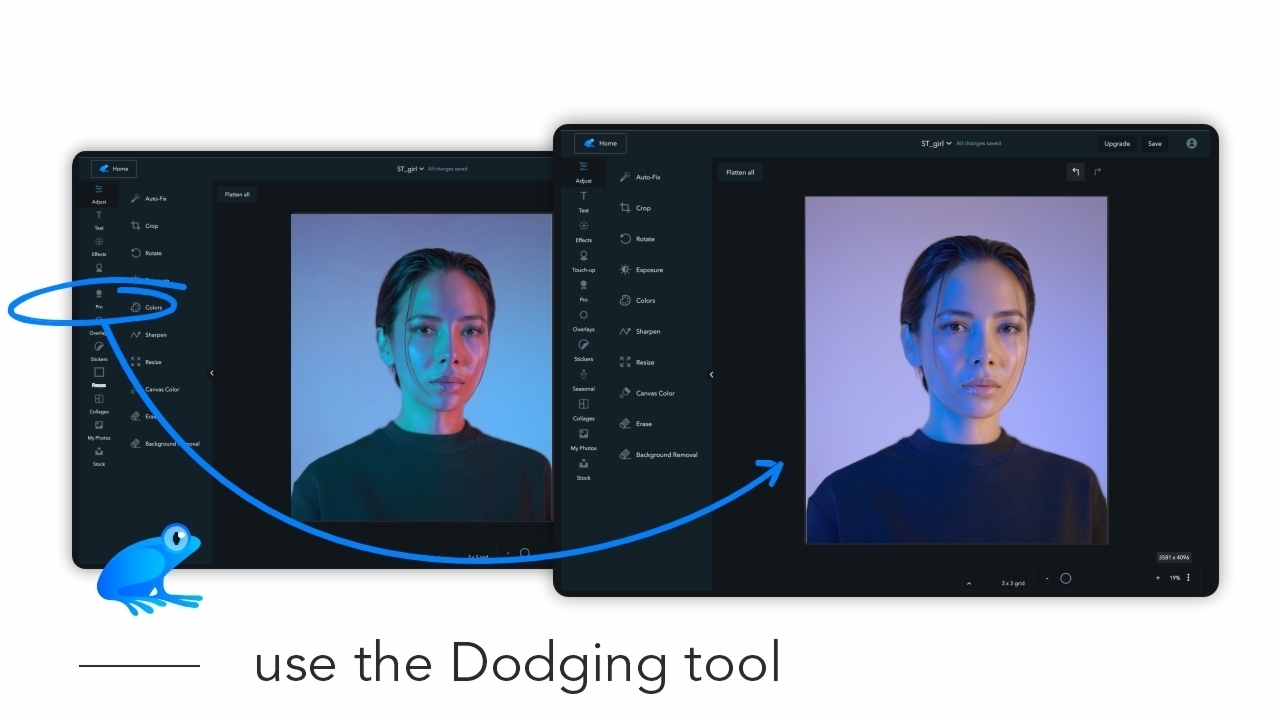Viewport: 1280px width, 720px height.
Task: Collapse tool panel arrow in left window
Action: 211,373
